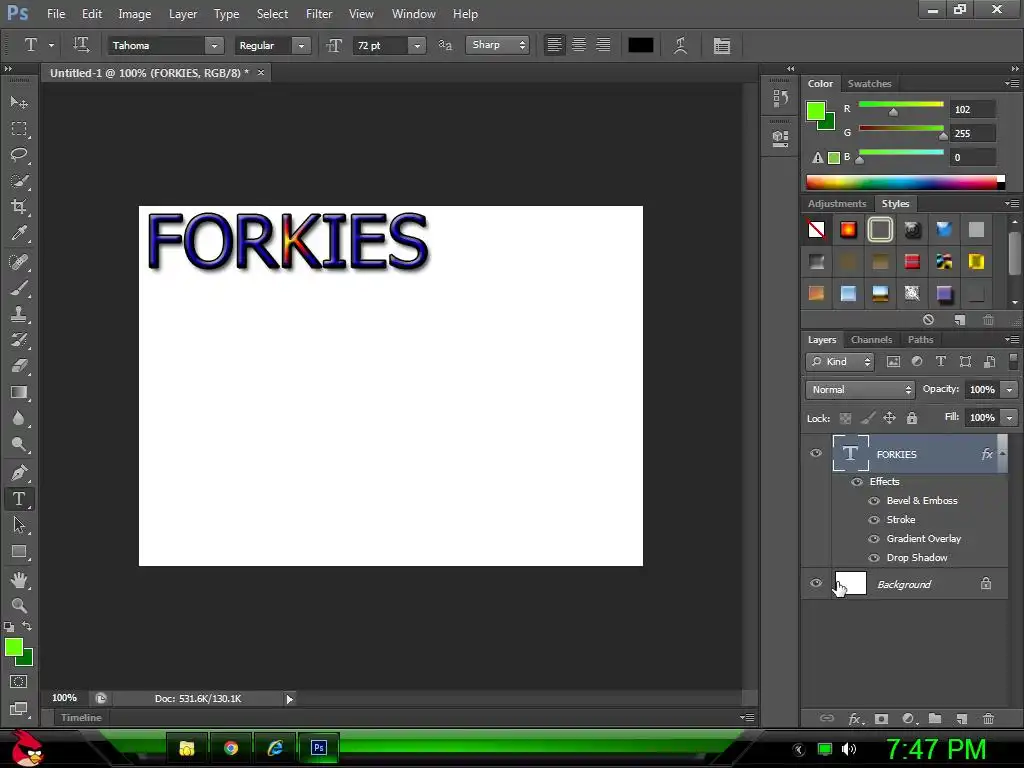
Task: Hide the Background layer visibility eye
Action: 816,583
